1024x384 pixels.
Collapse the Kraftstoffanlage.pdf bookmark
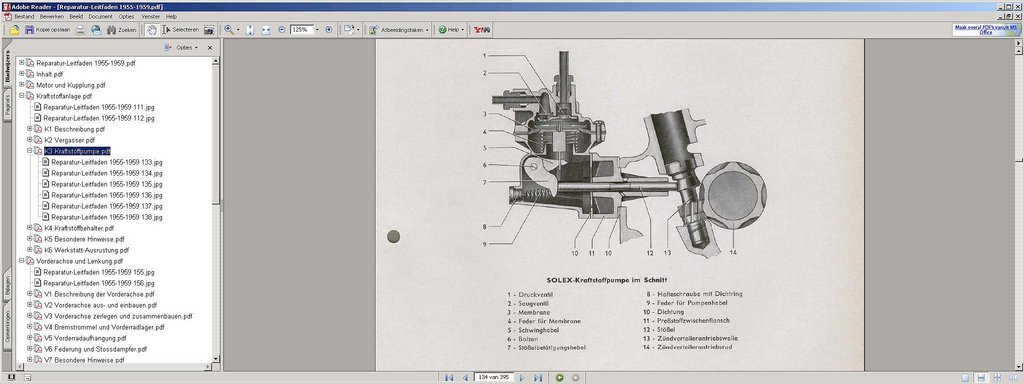click(x=22, y=96)
